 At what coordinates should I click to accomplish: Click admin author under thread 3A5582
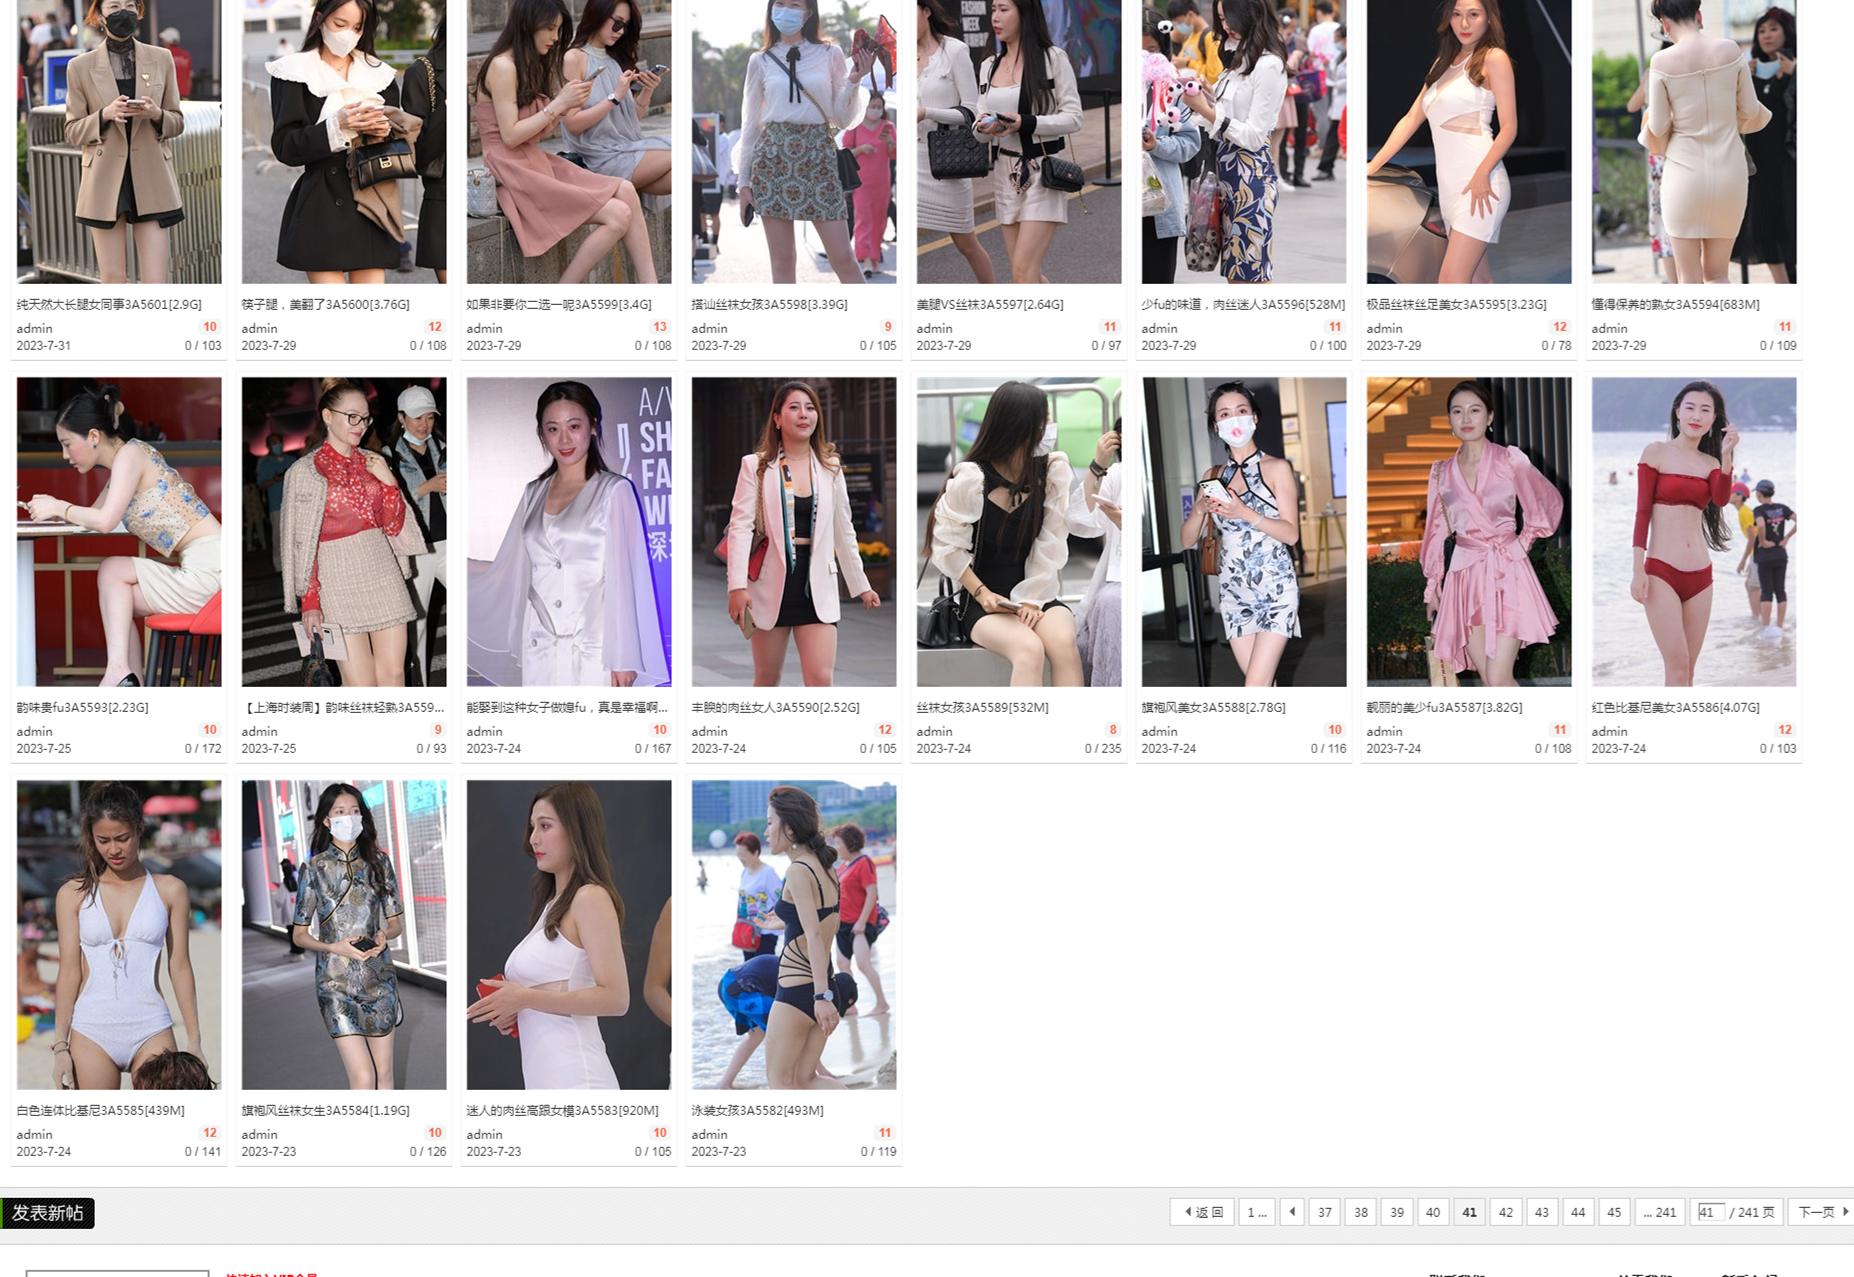[709, 1134]
